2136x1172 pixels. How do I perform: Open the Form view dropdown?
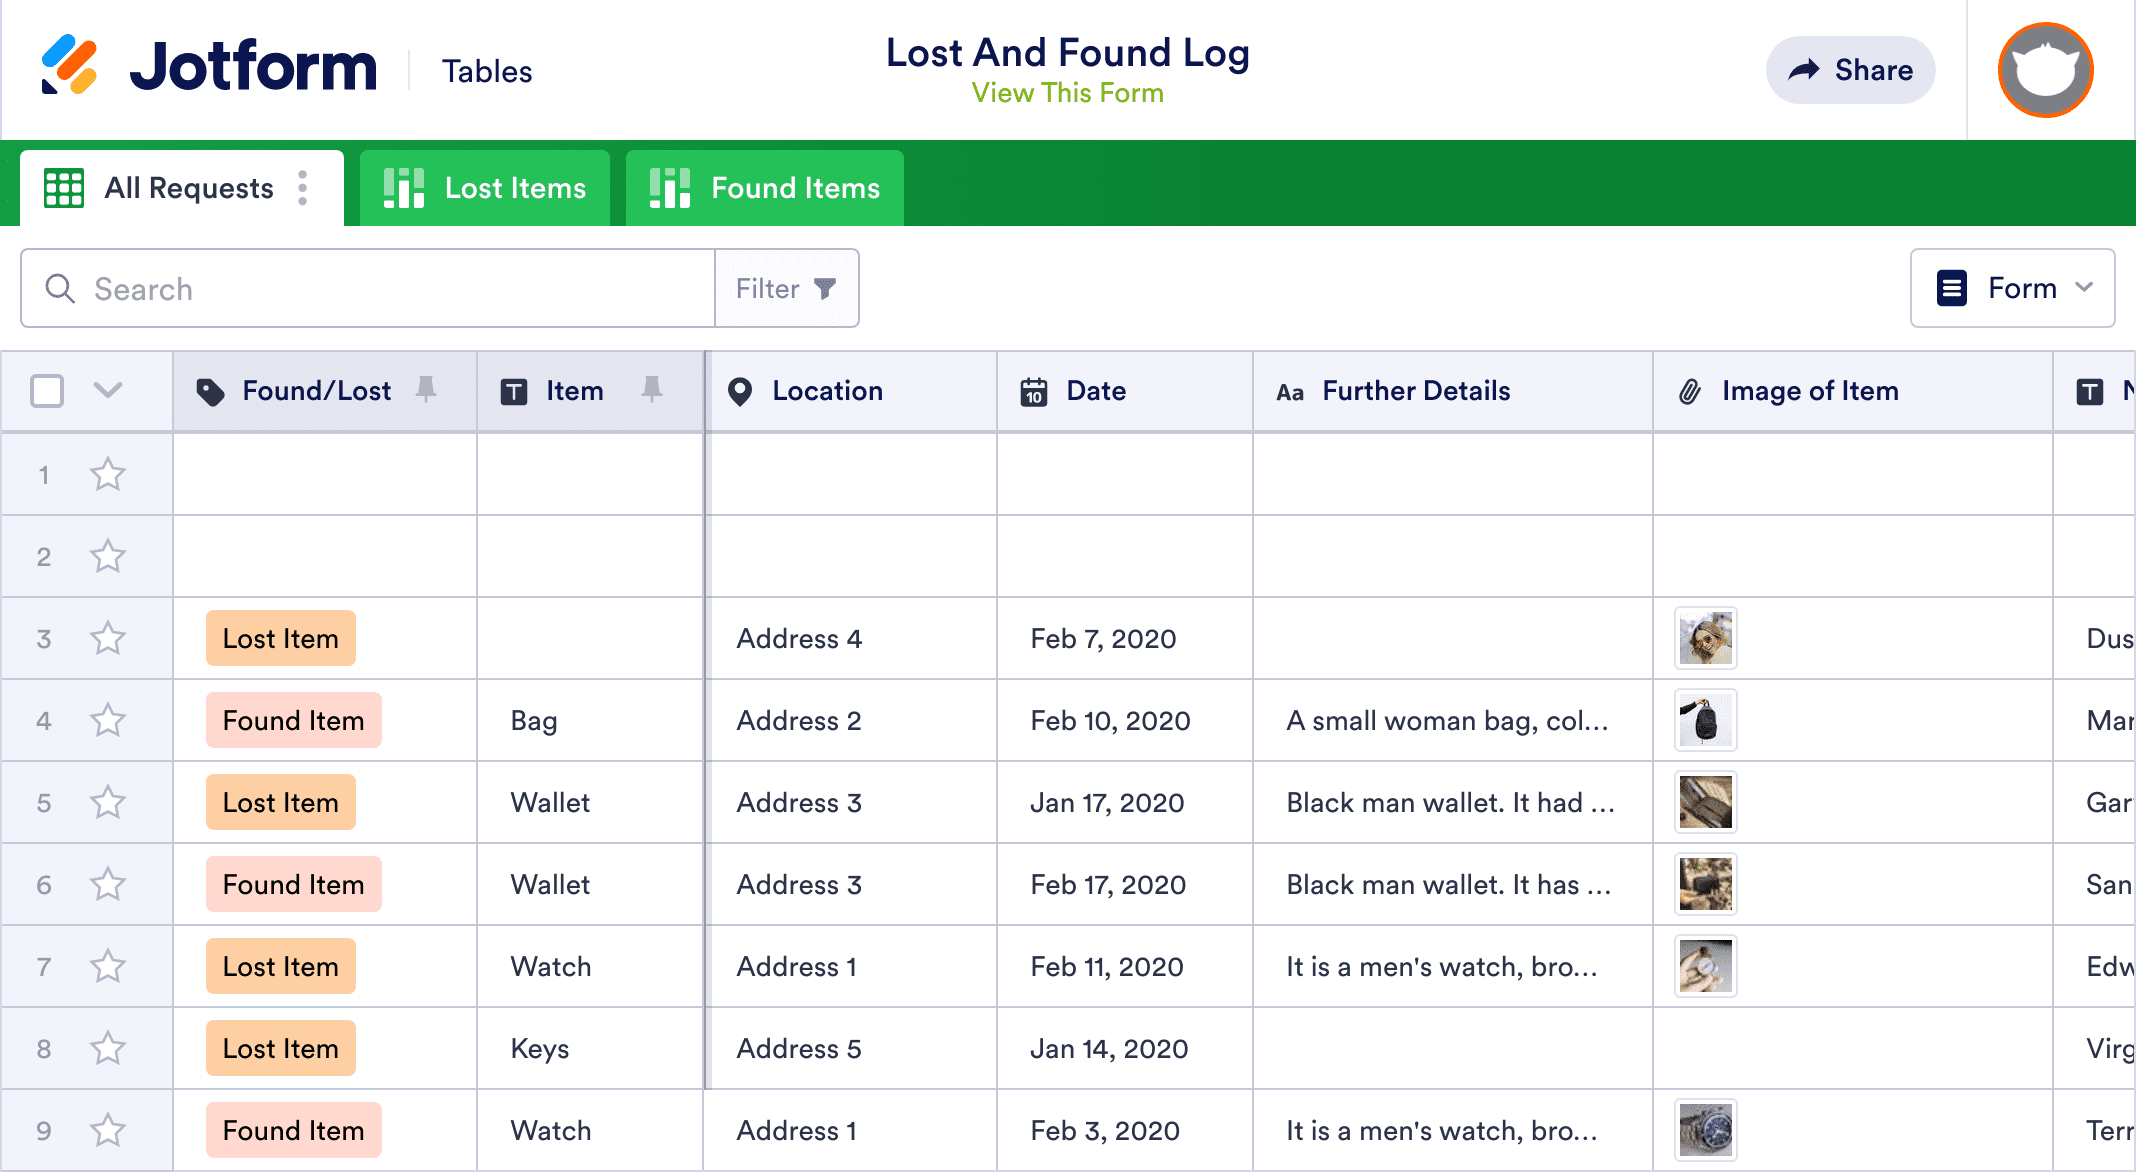[2012, 288]
